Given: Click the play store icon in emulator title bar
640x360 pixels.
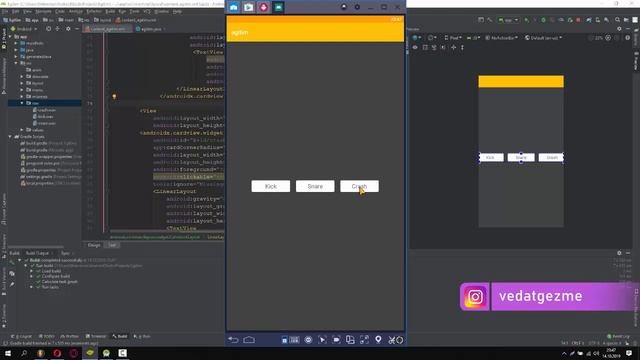Looking at the screenshot, I should point(249,7).
